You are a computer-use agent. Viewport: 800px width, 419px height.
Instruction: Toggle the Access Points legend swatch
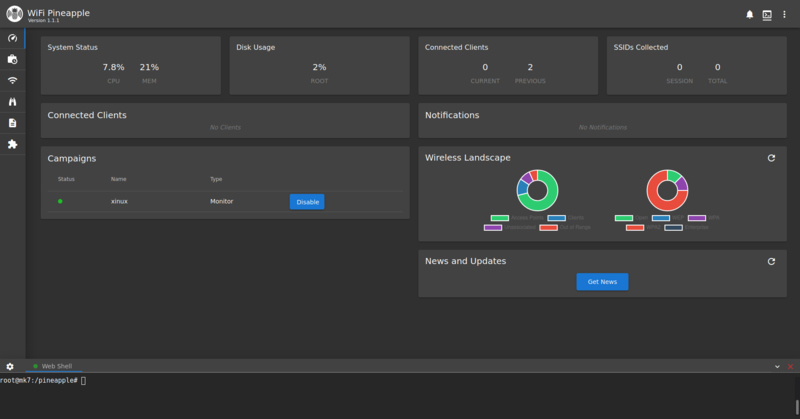pyautogui.click(x=499, y=217)
